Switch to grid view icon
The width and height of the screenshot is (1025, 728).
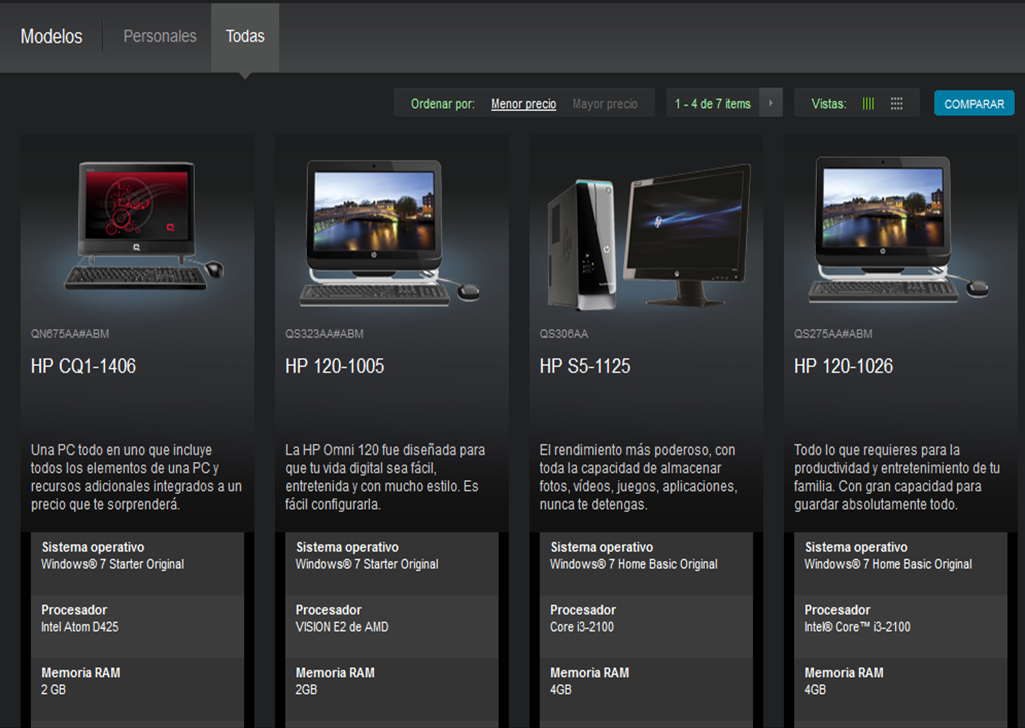pyautogui.click(x=896, y=104)
